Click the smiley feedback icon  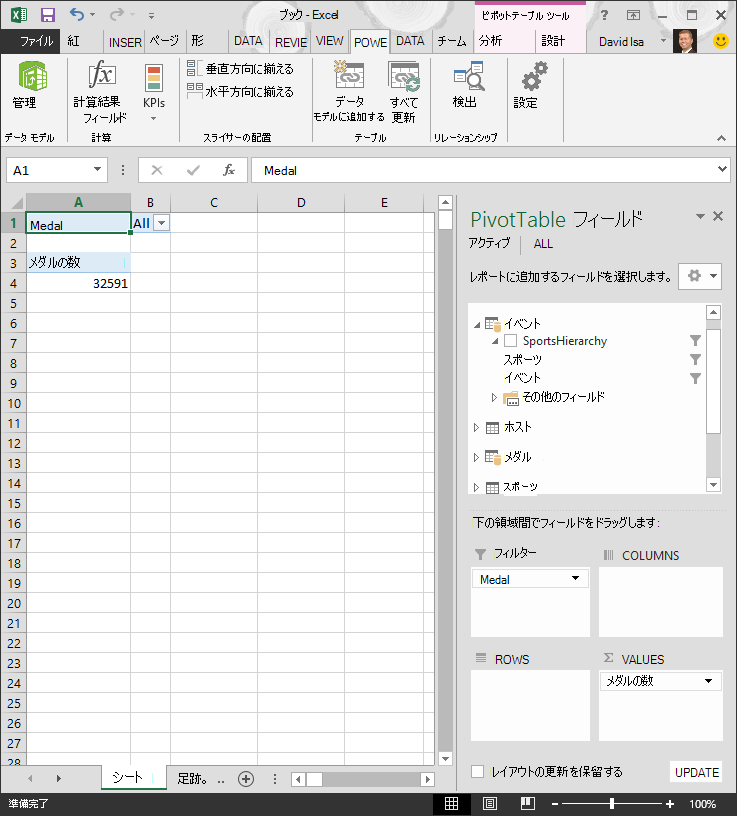click(721, 41)
